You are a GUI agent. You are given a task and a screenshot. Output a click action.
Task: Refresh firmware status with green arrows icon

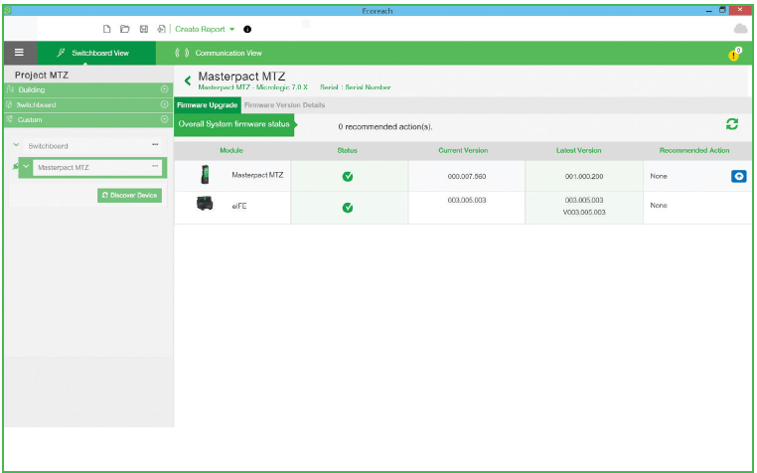[x=732, y=124]
